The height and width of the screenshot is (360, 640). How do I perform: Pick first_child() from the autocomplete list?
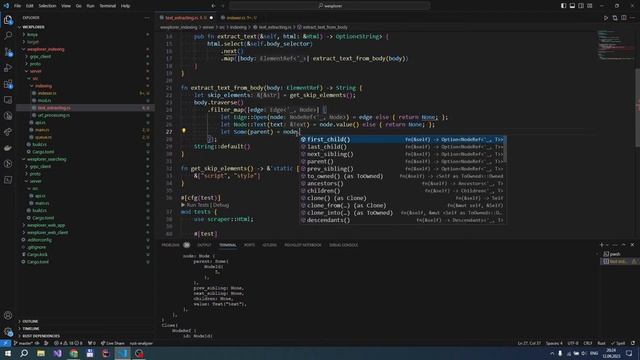[403, 140]
